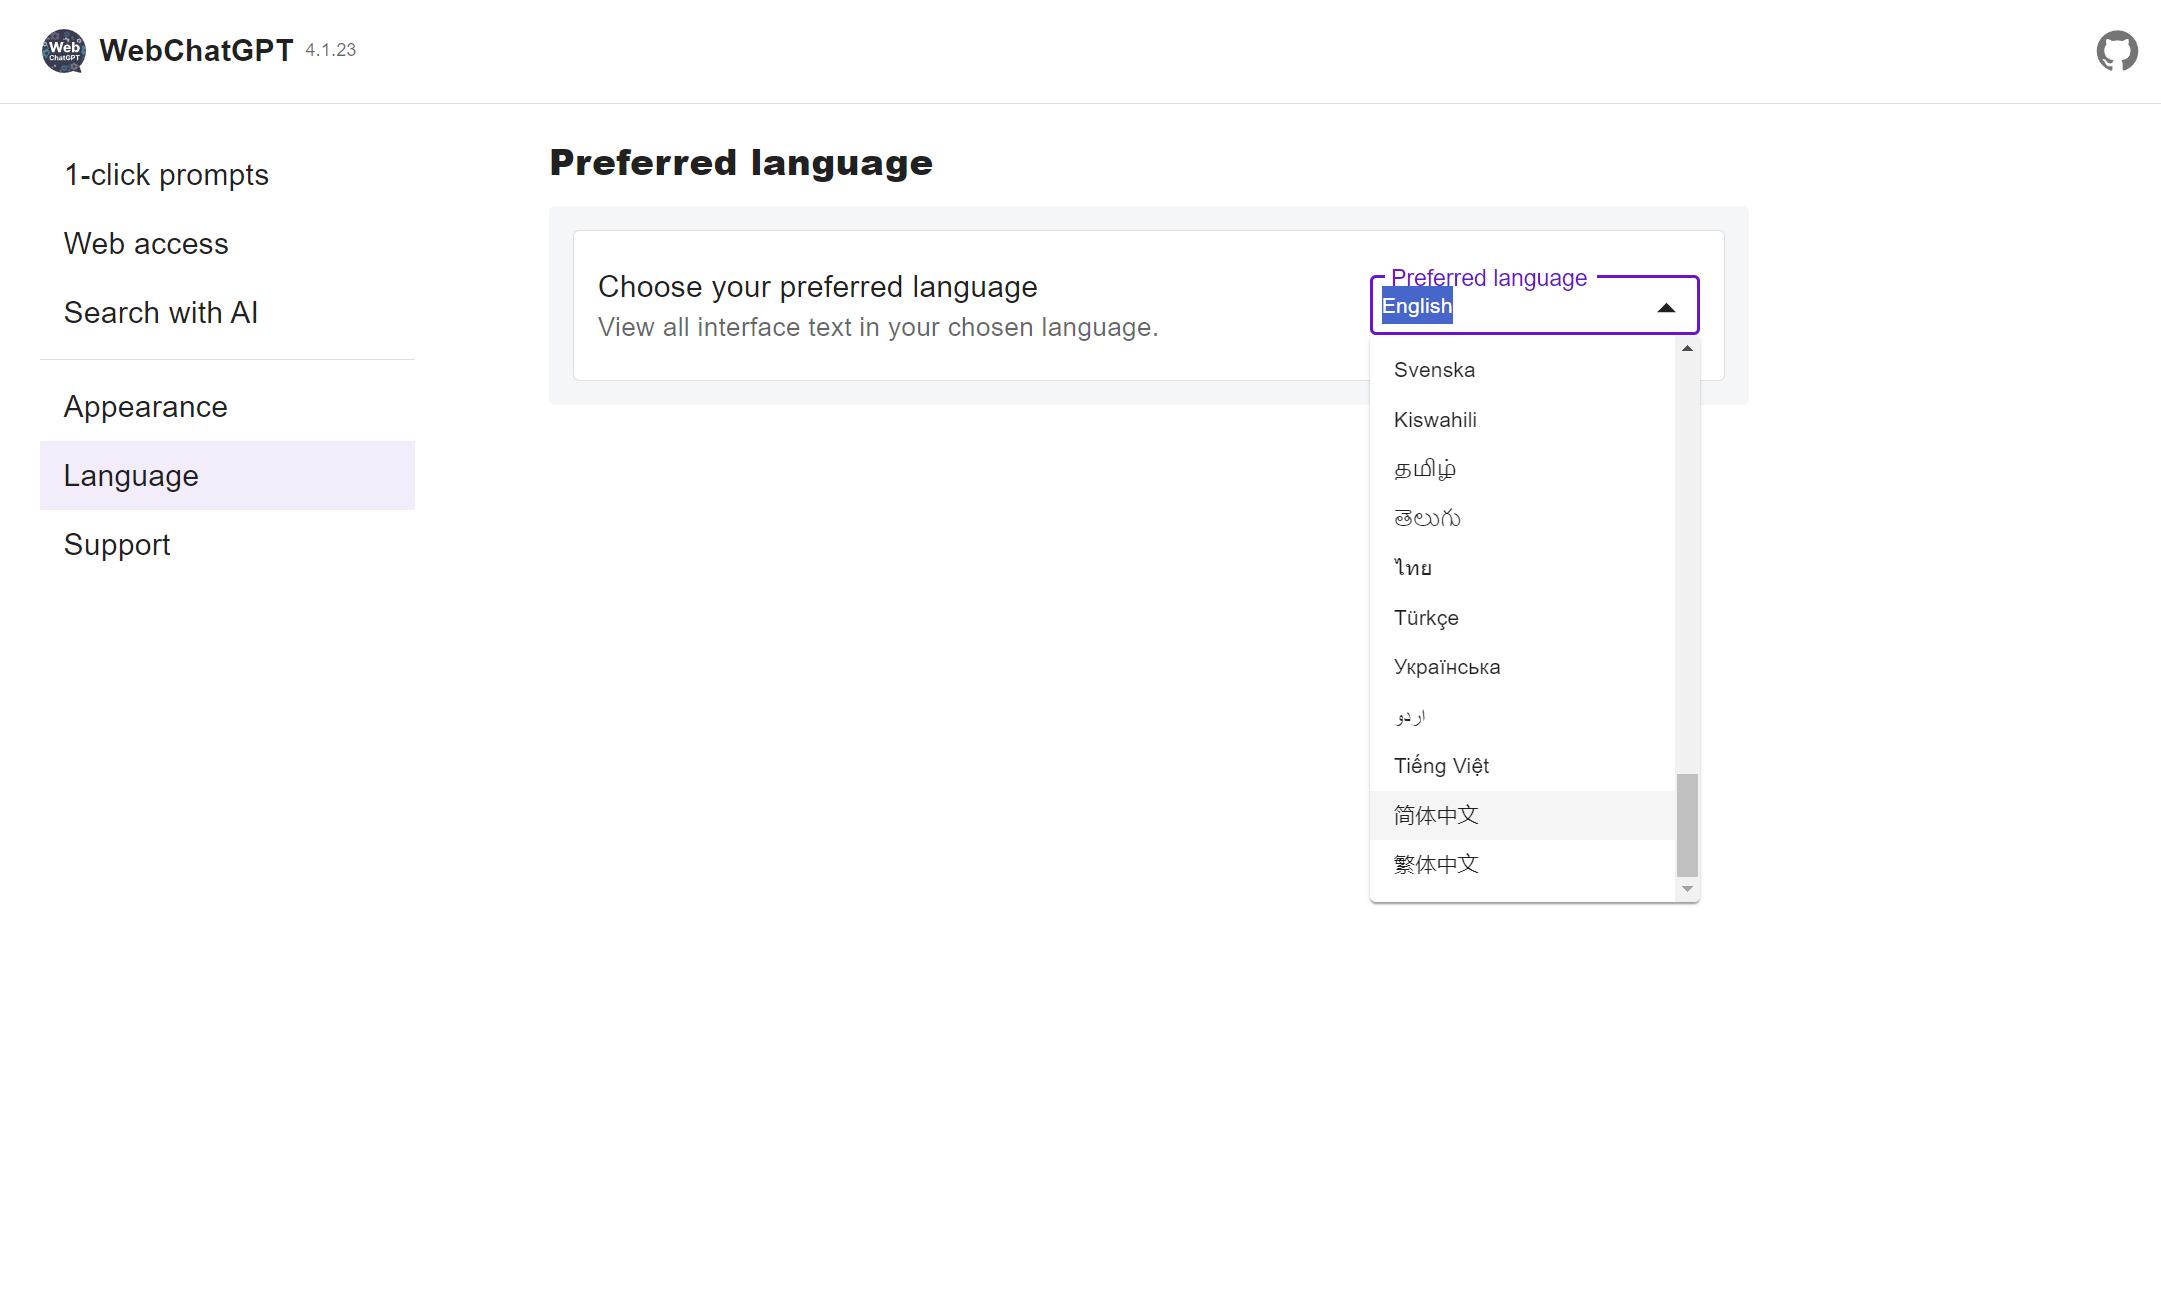Image resolution: width=2161 pixels, height=1302 pixels.
Task: Choose Türkçe from the list
Action: point(1523,618)
